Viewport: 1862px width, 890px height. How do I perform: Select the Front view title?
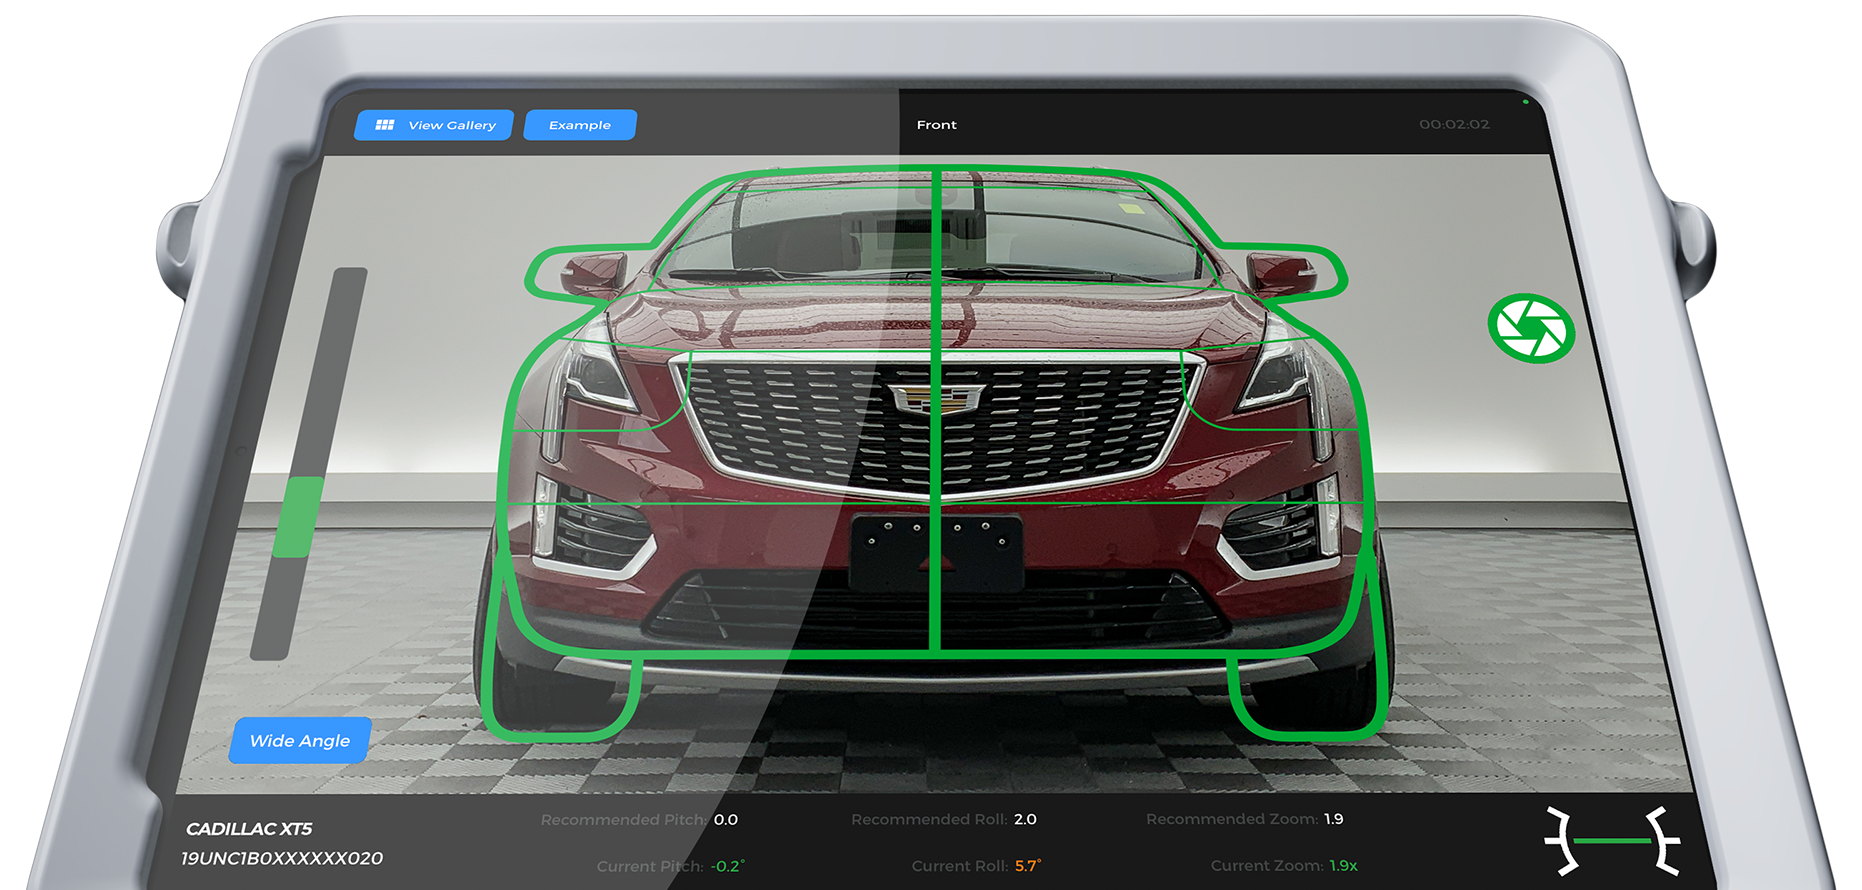point(937,125)
